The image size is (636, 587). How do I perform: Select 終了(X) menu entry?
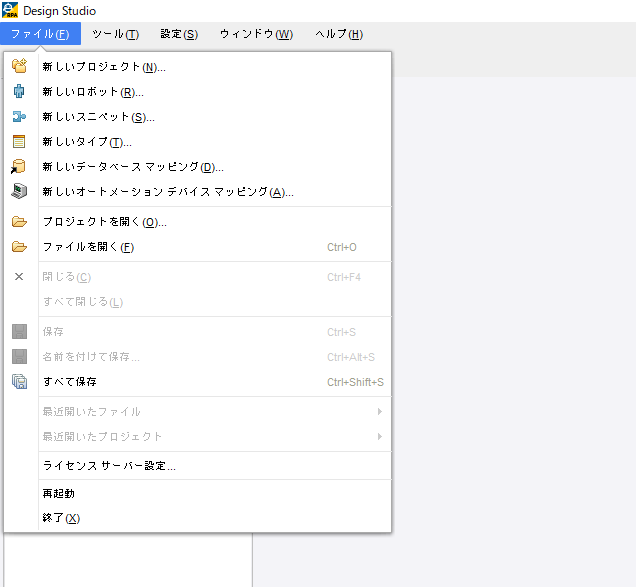coord(198,518)
